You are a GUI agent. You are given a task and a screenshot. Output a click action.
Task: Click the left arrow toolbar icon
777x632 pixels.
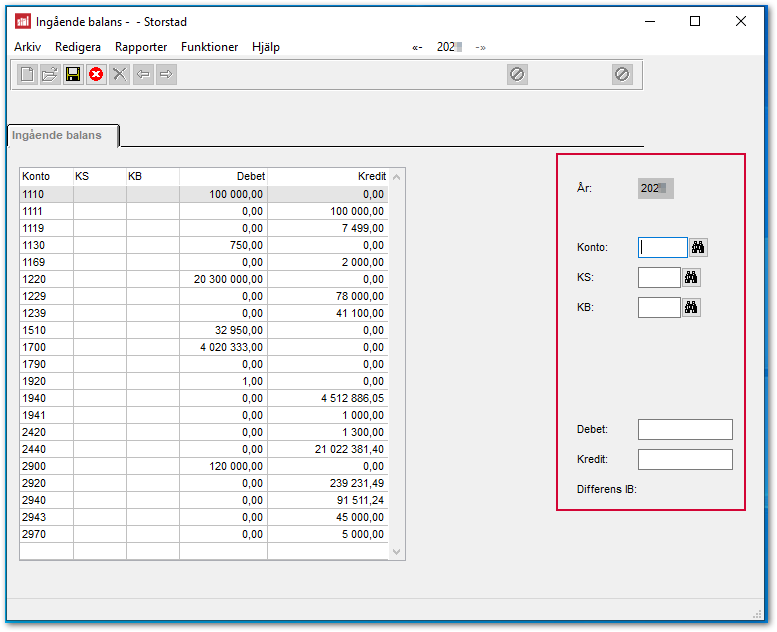(143, 75)
